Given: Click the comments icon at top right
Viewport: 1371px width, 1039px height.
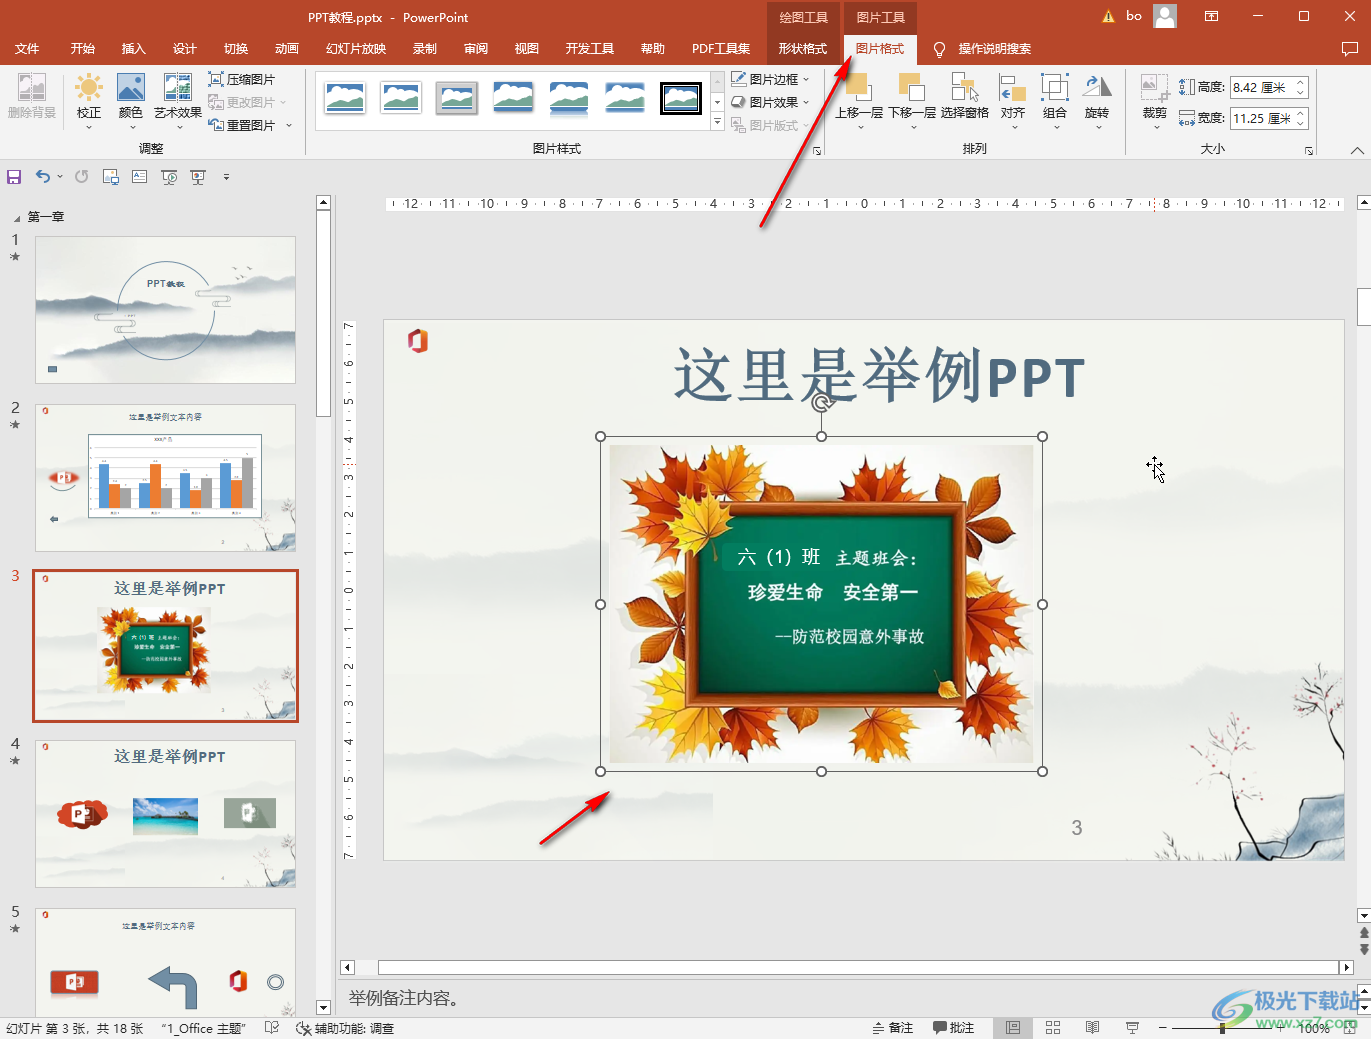Looking at the screenshot, I should pos(1349,49).
